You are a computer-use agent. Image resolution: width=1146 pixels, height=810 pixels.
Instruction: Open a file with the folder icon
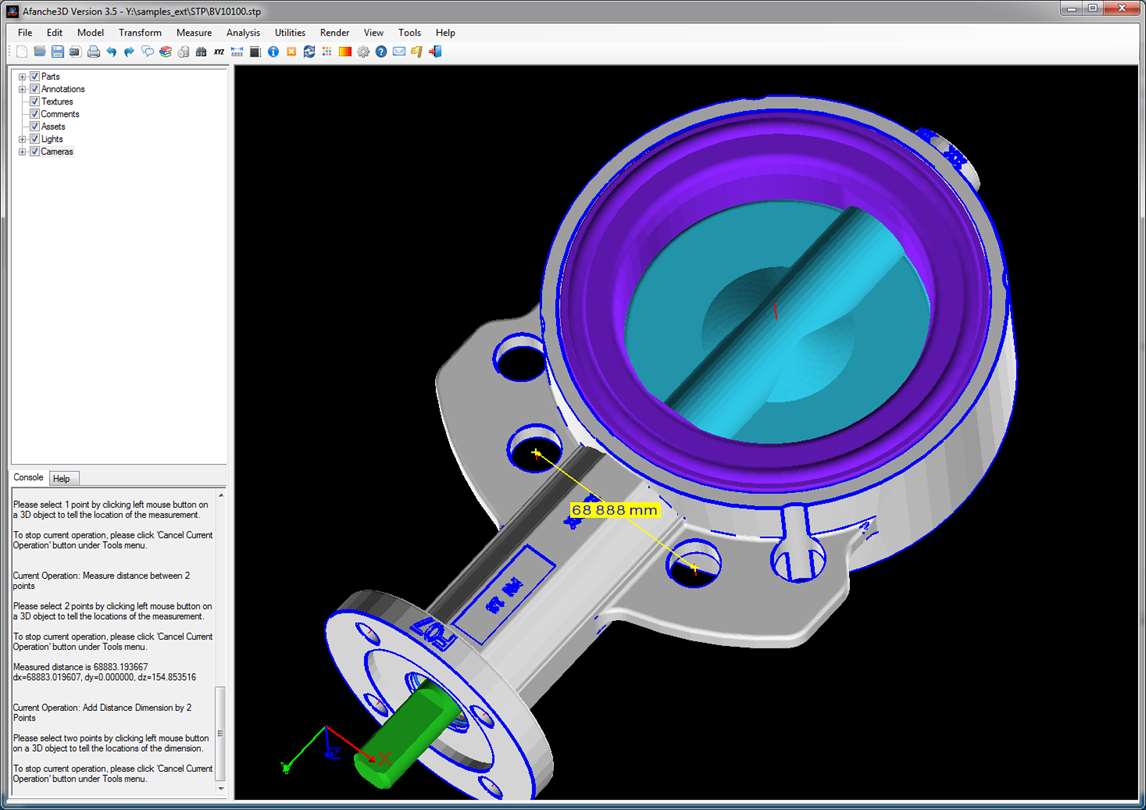[39, 51]
